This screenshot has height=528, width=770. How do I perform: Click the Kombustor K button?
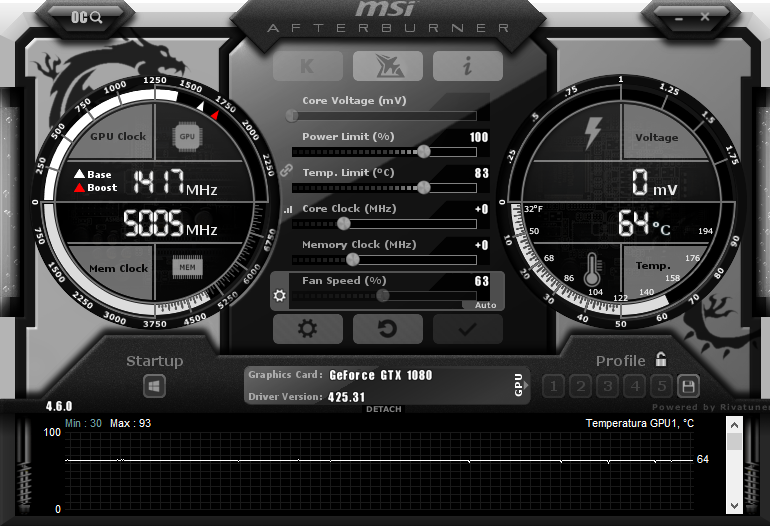pyautogui.click(x=308, y=66)
